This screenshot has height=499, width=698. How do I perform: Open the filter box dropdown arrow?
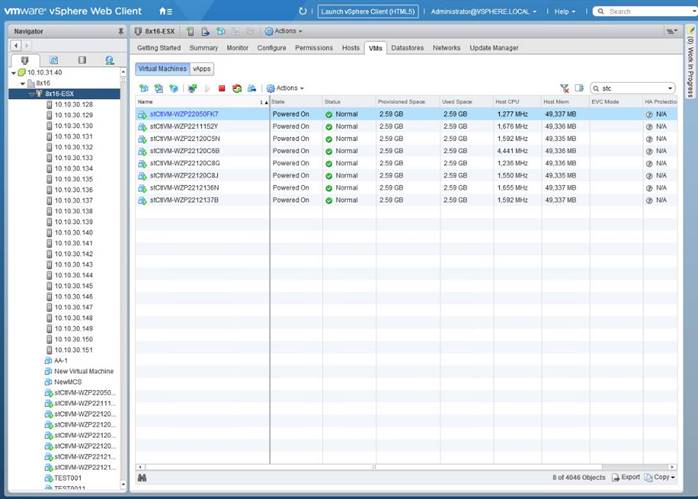click(670, 88)
